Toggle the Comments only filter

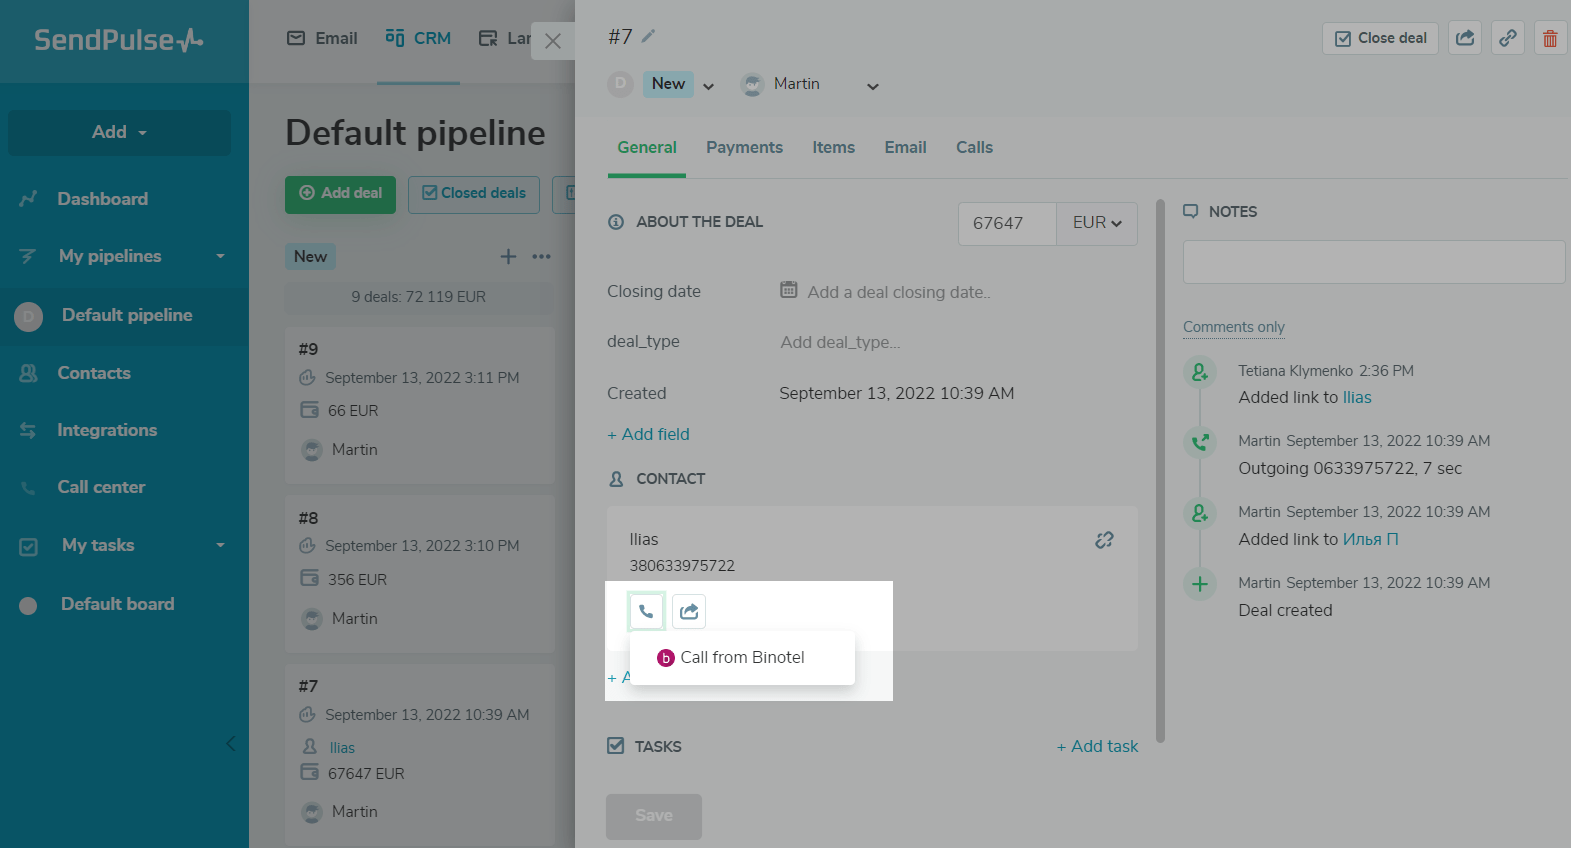[x=1233, y=327]
